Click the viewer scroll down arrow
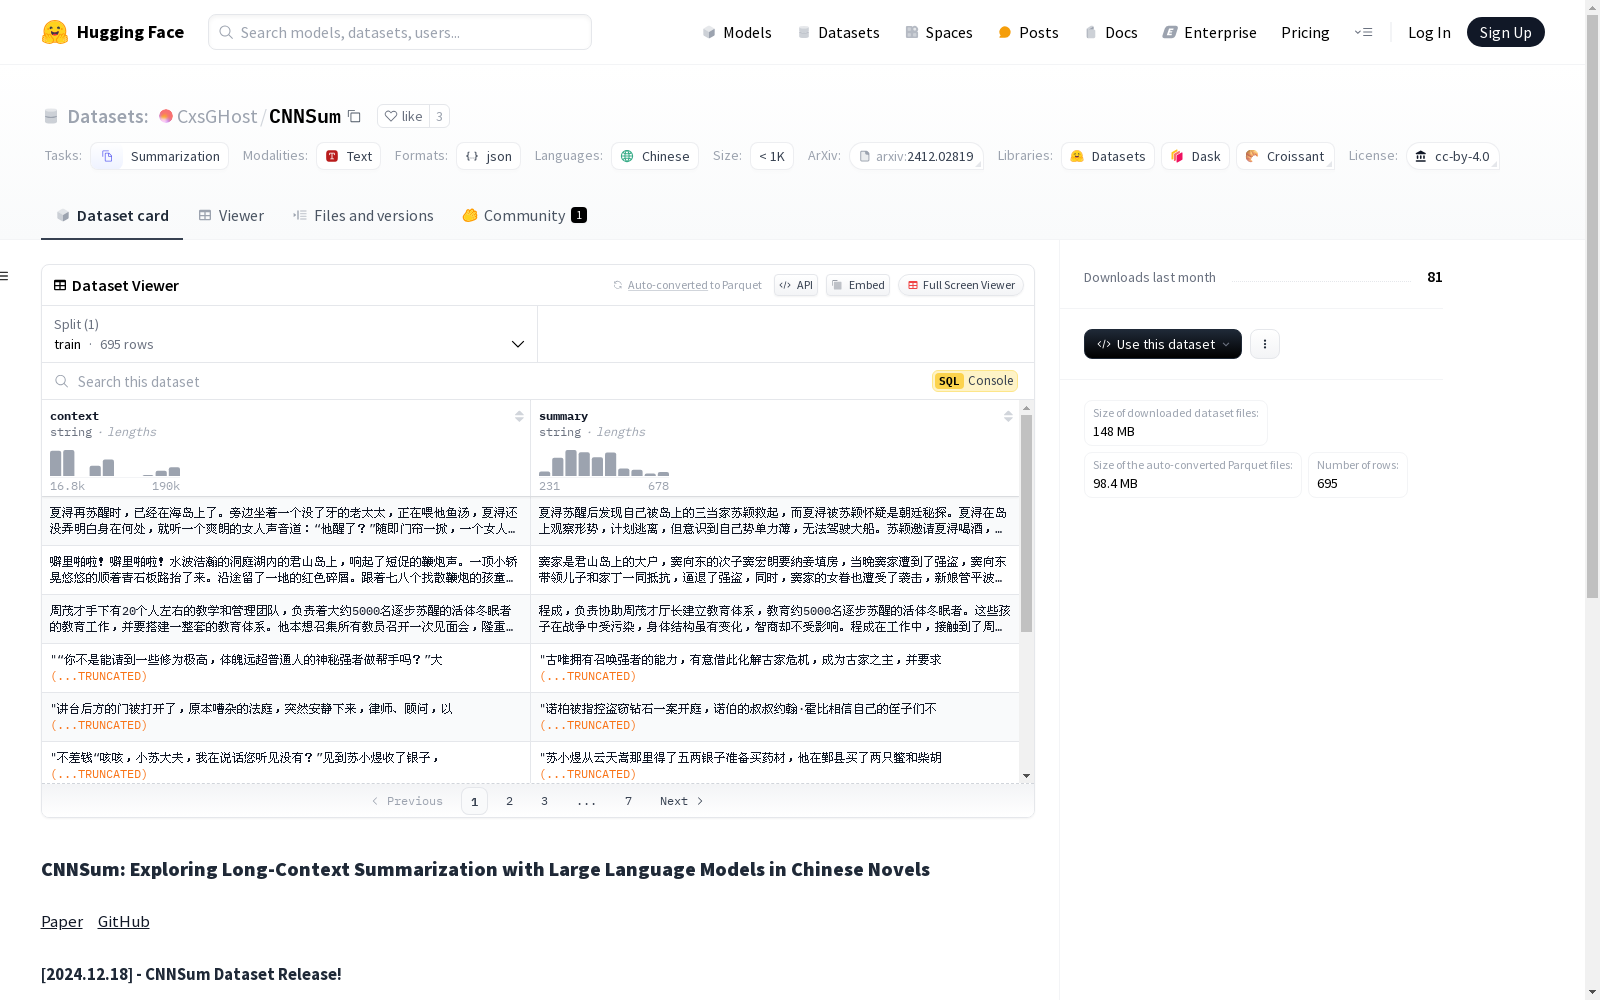This screenshot has width=1600, height=1000. pos(1026,776)
